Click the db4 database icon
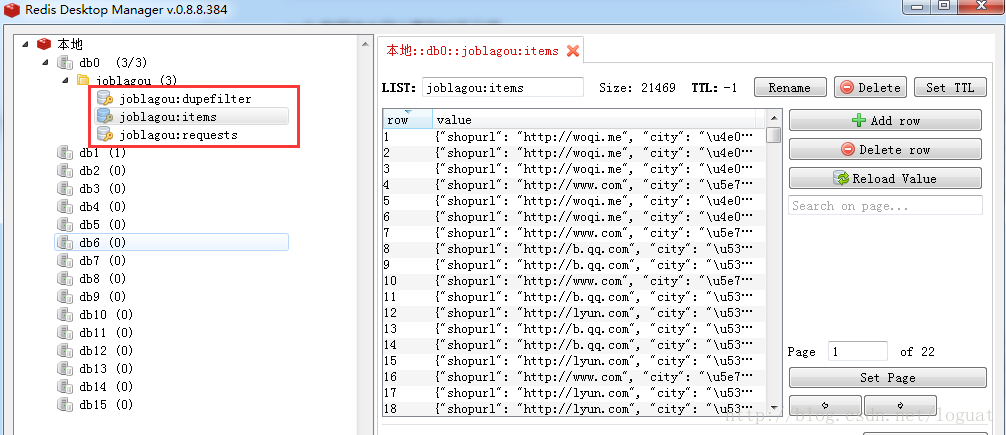This screenshot has width=1006, height=435. pos(64,207)
